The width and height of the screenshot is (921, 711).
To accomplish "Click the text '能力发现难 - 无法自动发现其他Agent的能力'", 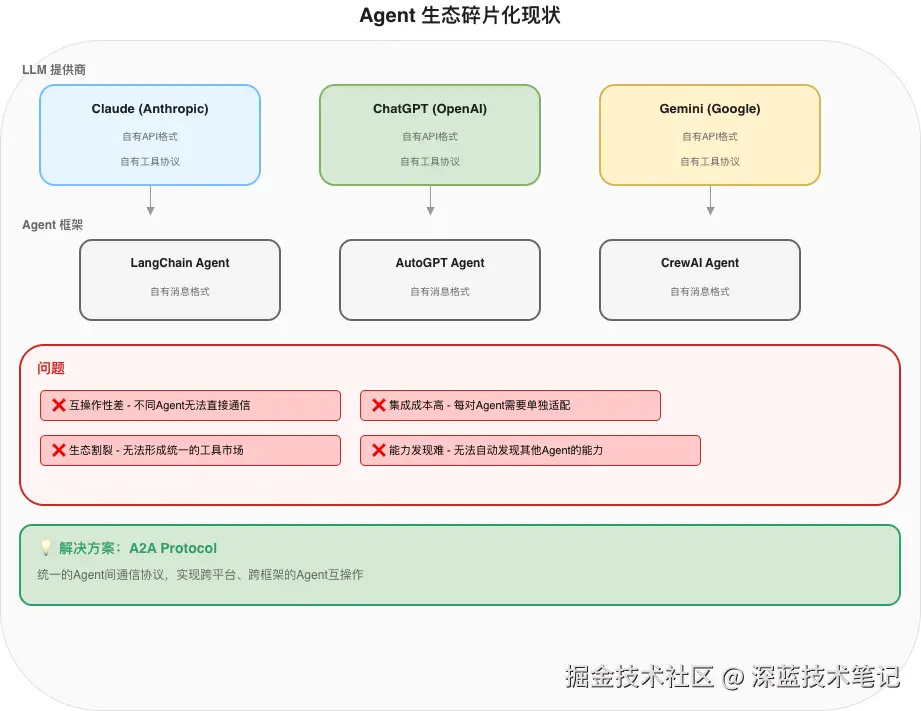I will 496,450.
